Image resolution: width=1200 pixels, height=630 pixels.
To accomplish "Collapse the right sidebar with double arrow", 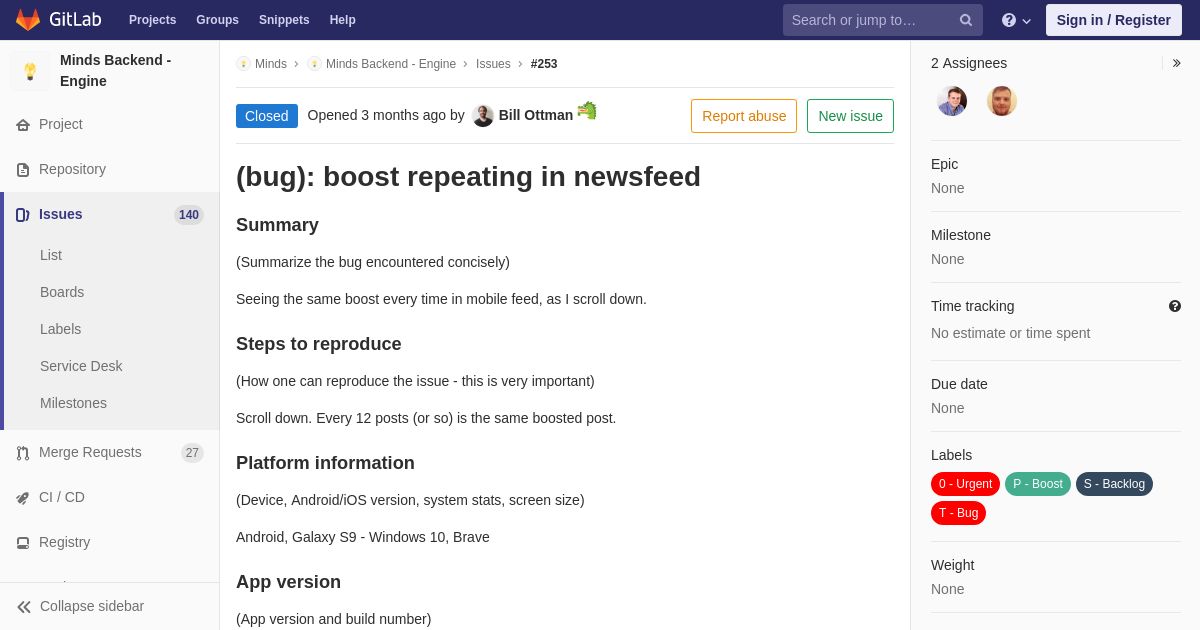I will coord(1176,63).
